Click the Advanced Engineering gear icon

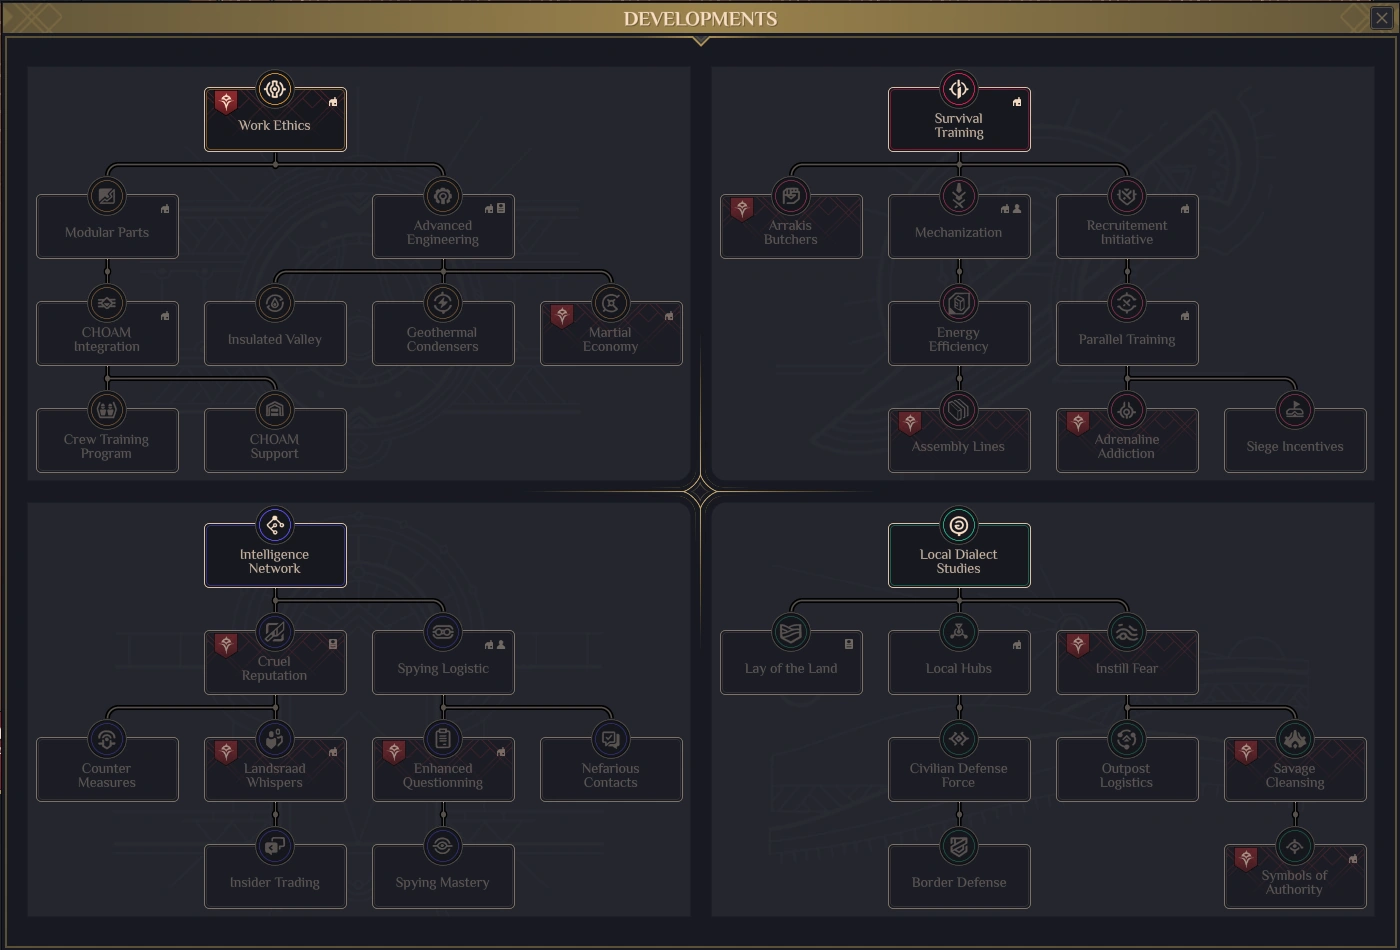click(x=443, y=196)
